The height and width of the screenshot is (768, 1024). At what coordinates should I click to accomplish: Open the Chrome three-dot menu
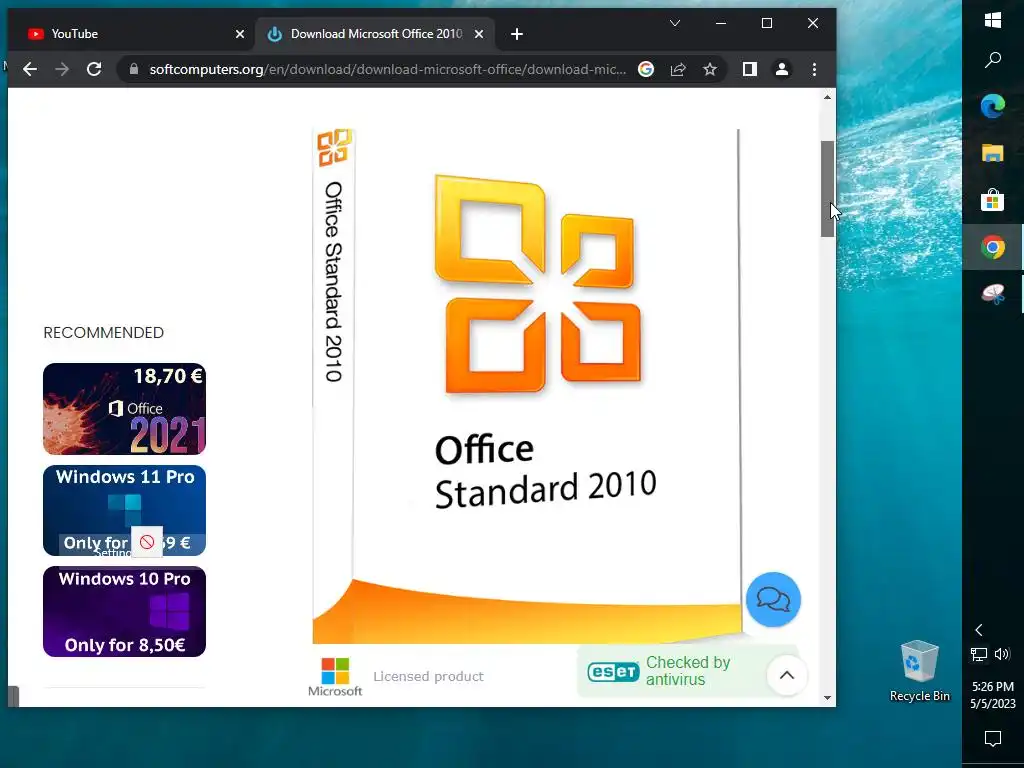click(814, 69)
